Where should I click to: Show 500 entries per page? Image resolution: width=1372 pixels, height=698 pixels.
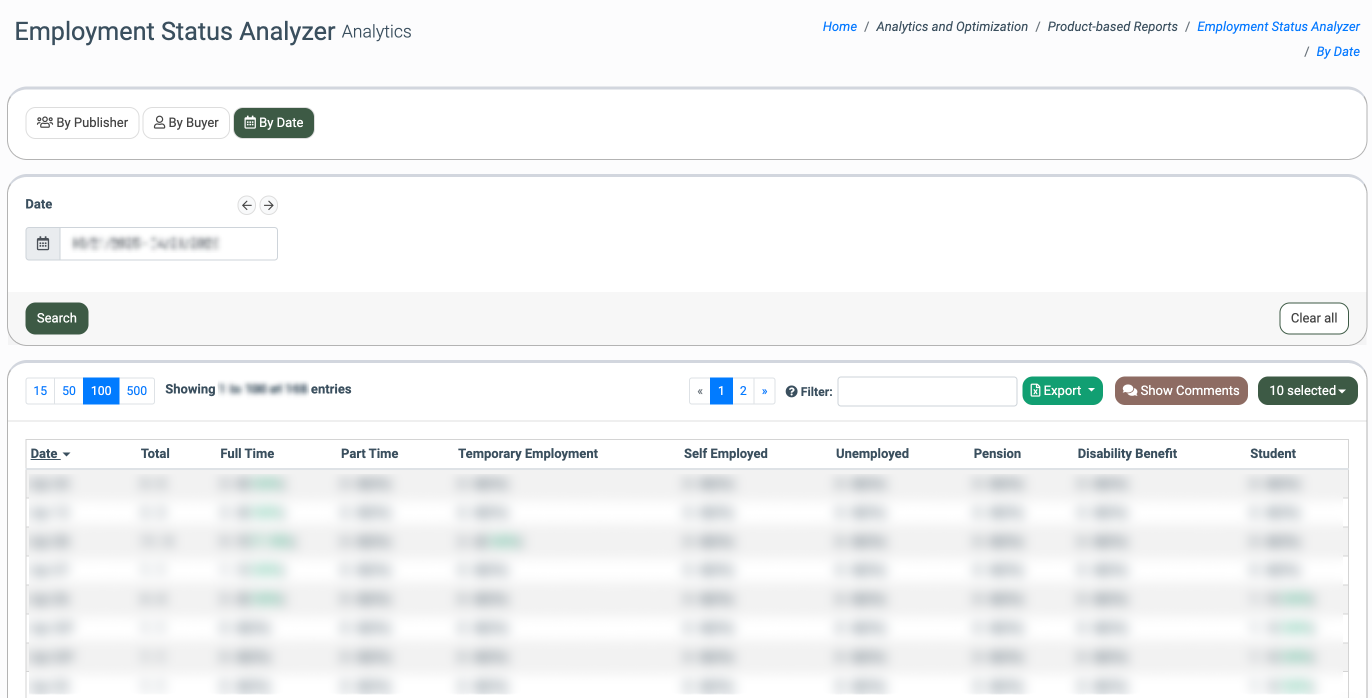137,391
